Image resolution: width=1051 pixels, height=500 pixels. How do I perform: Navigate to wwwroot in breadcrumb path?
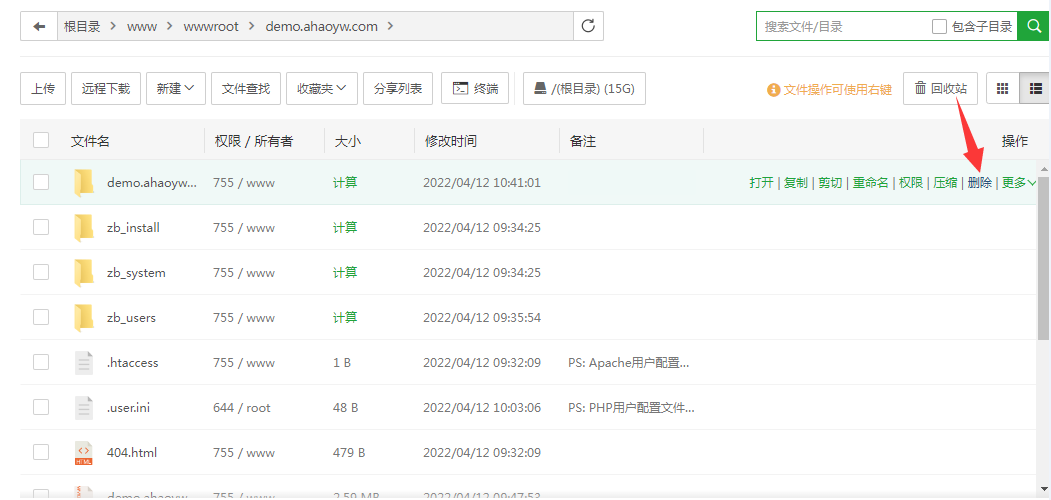[x=211, y=27]
